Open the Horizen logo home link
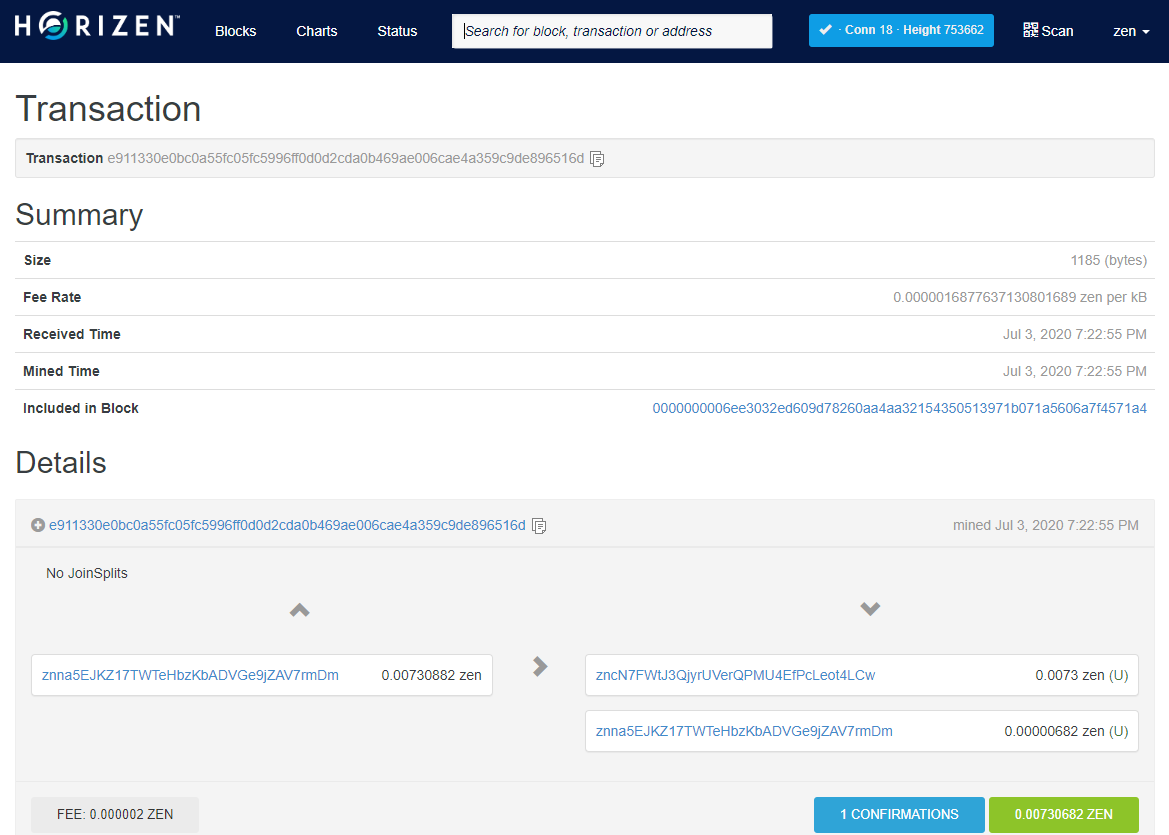1169x835 pixels. coord(97,27)
